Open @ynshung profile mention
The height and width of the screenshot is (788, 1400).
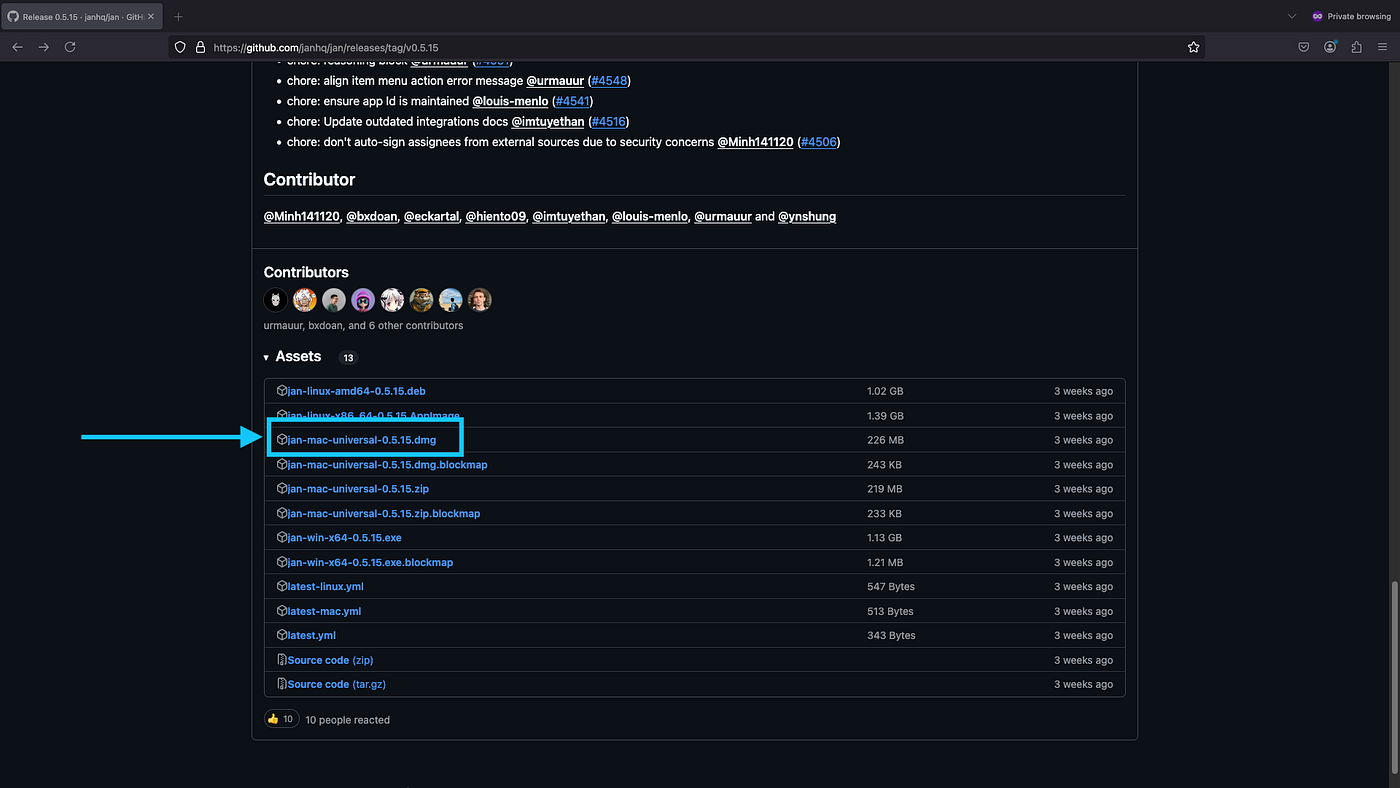click(807, 216)
